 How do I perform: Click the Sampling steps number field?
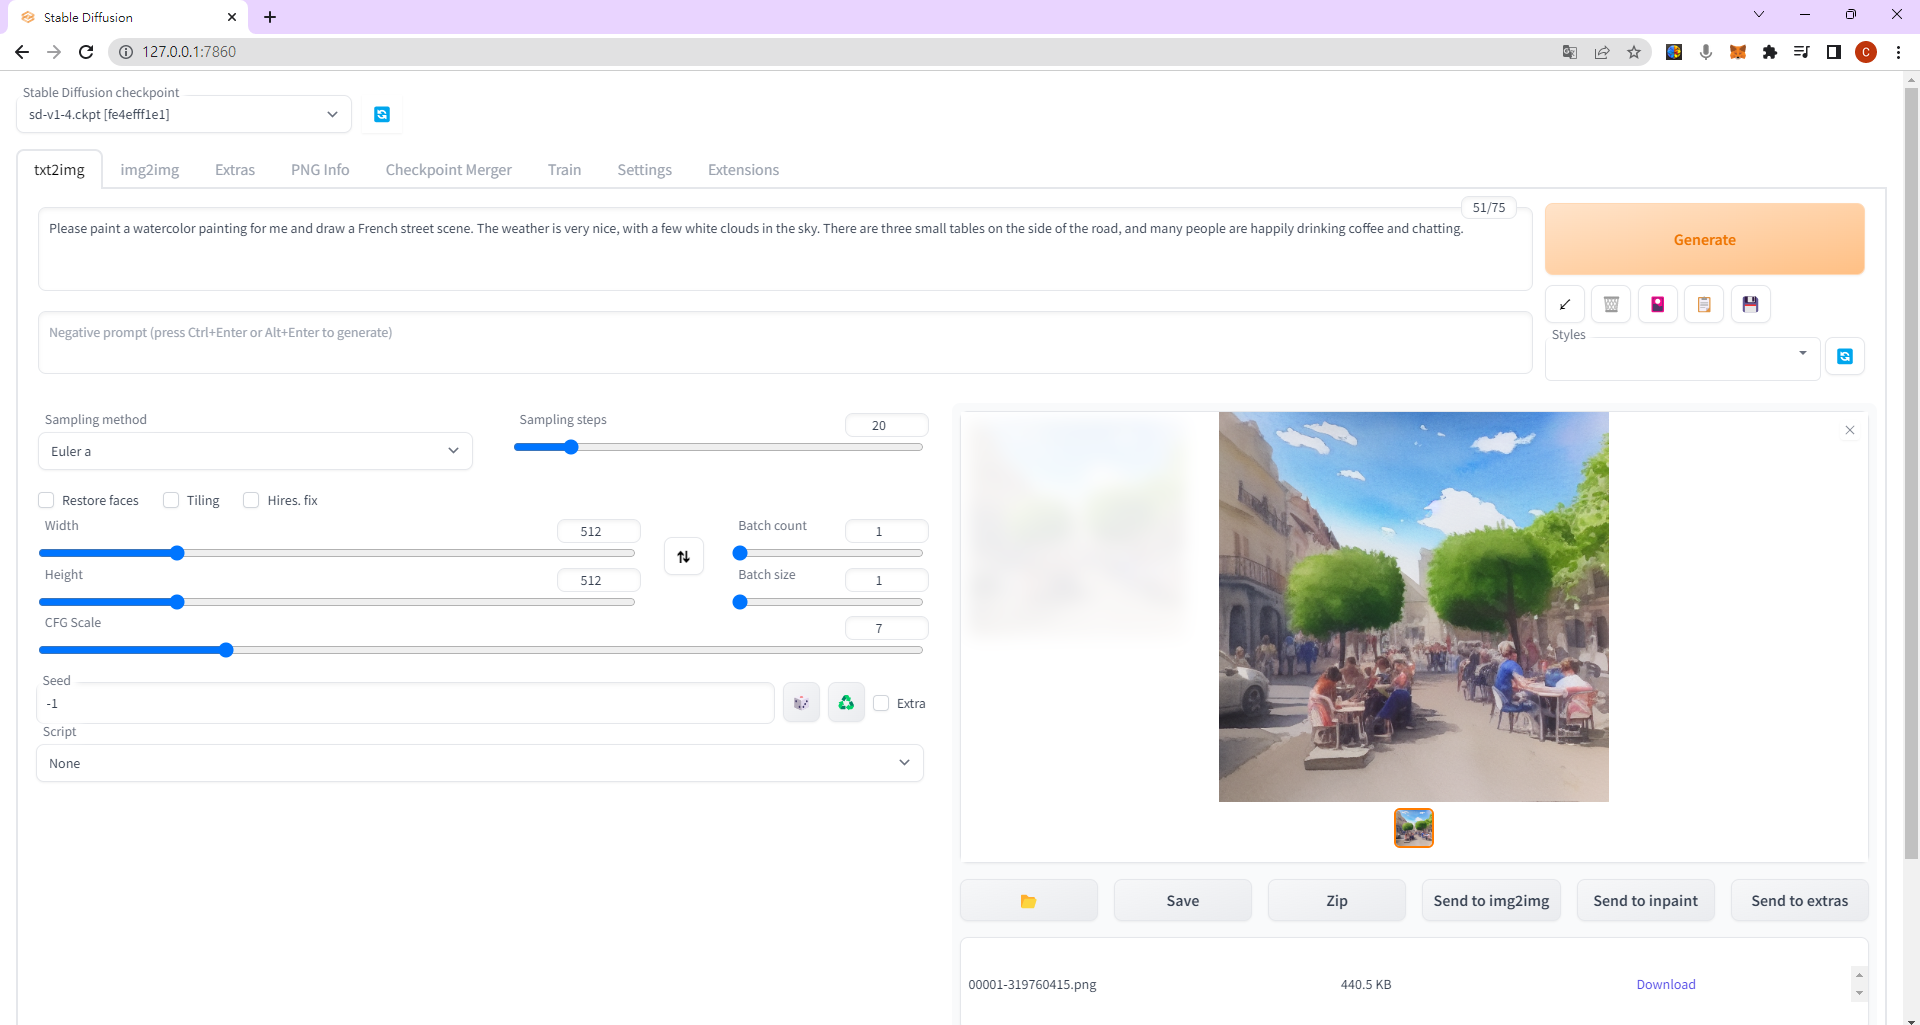(886, 425)
